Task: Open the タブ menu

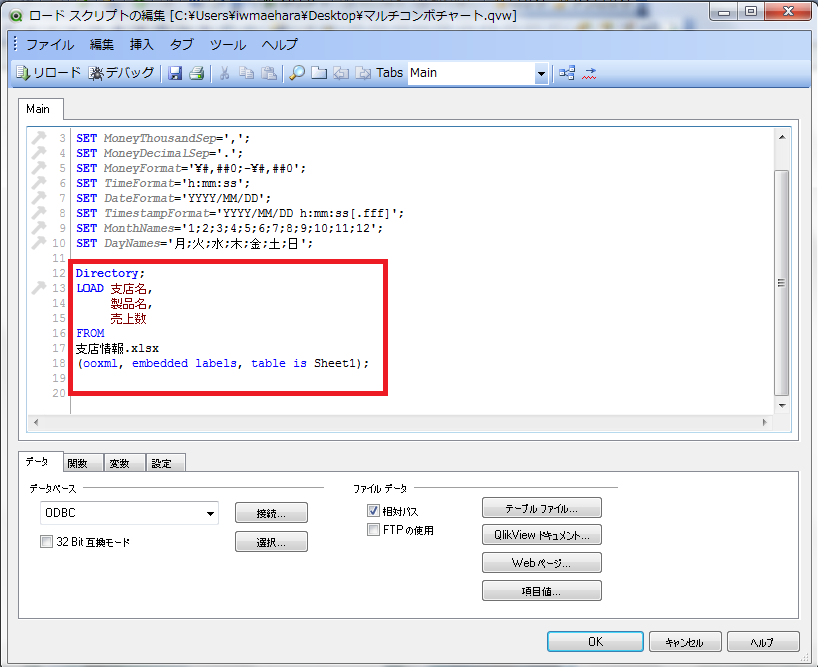Action: 182,45
